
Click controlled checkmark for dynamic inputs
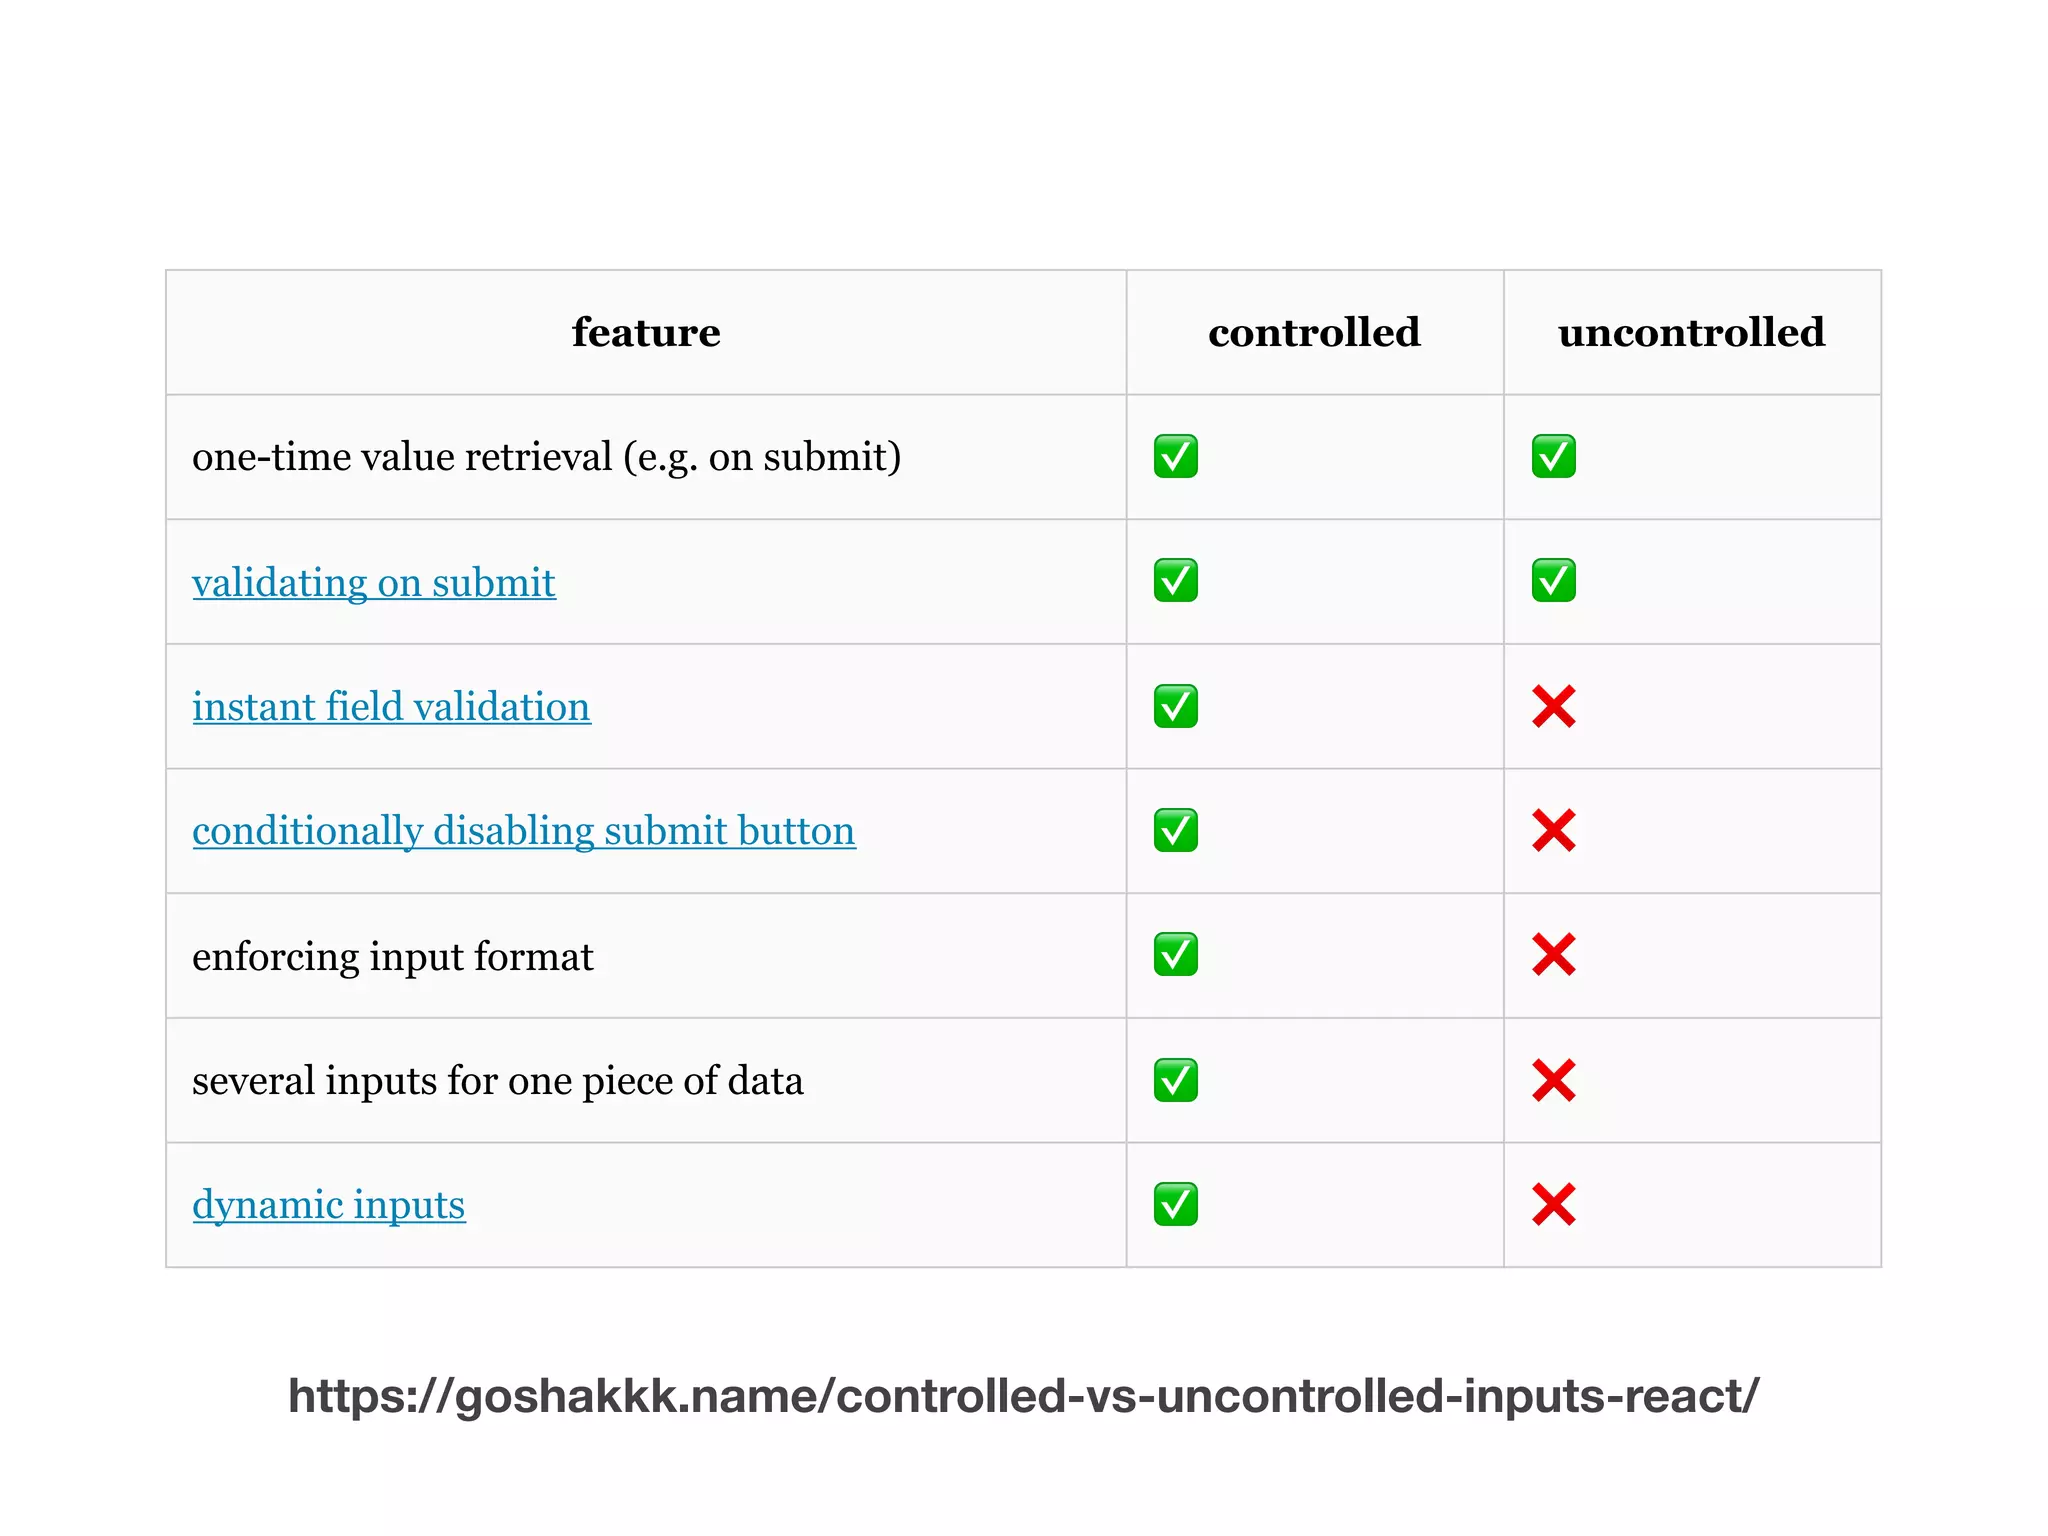pos(1175,1204)
